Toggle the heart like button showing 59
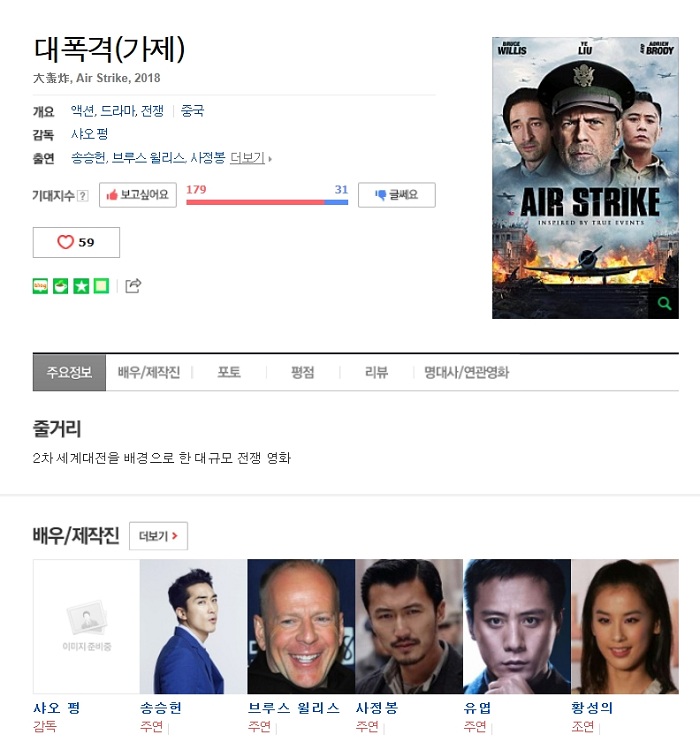 point(76,242)
